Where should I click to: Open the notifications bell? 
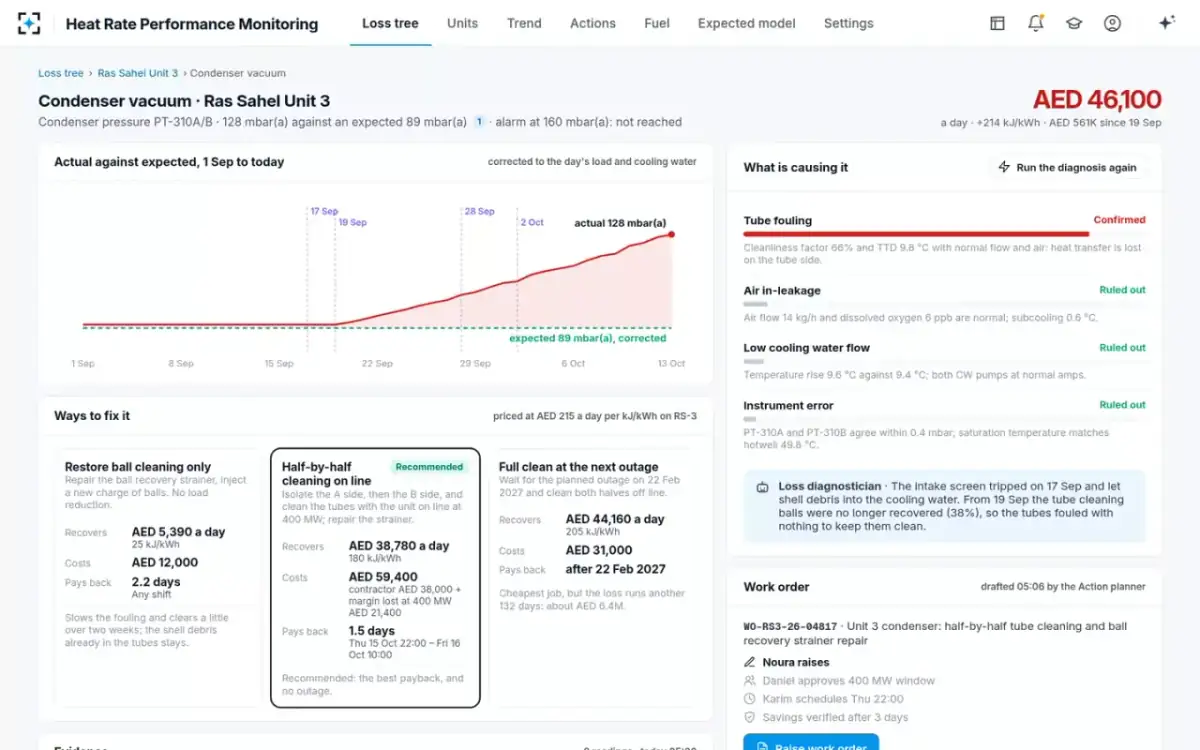pyautogui.click(x=1036, y=23)
